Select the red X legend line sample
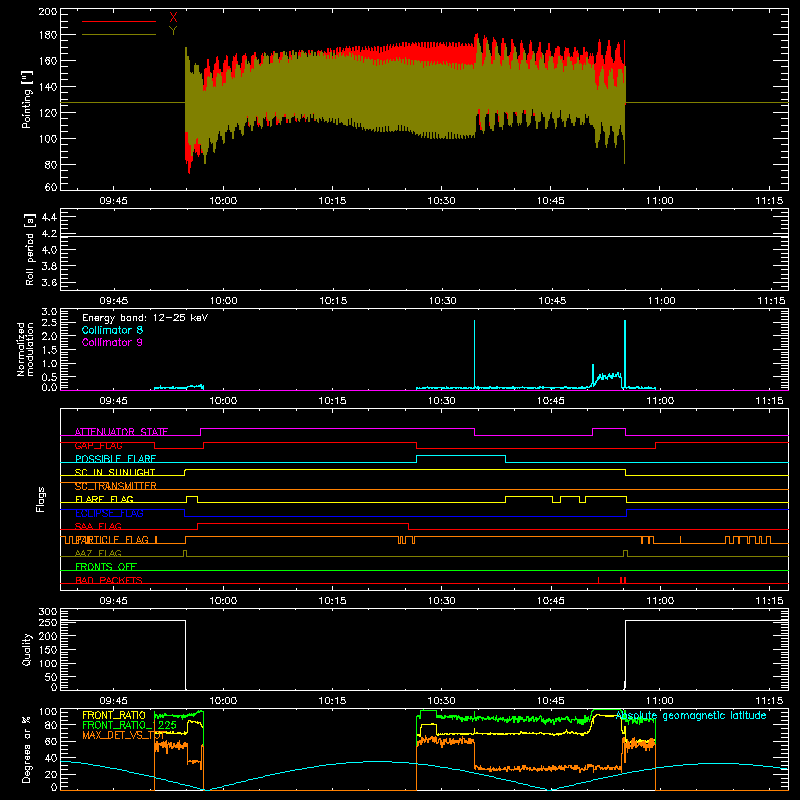The width and height of the screenshot is (800, 800). (x=119, y=21)
